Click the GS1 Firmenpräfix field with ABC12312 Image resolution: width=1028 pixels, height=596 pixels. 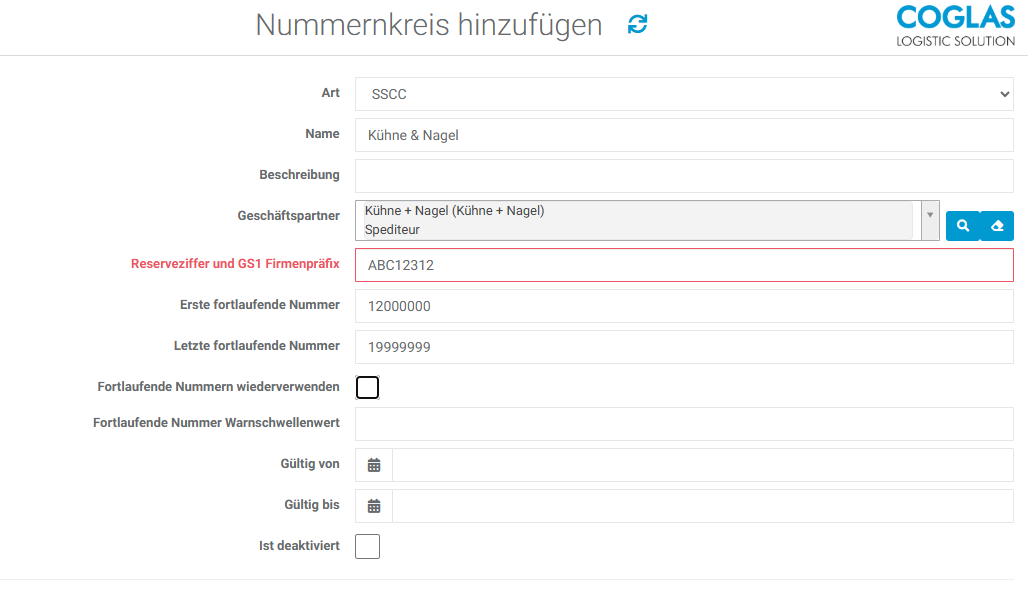tap(684, 265)
